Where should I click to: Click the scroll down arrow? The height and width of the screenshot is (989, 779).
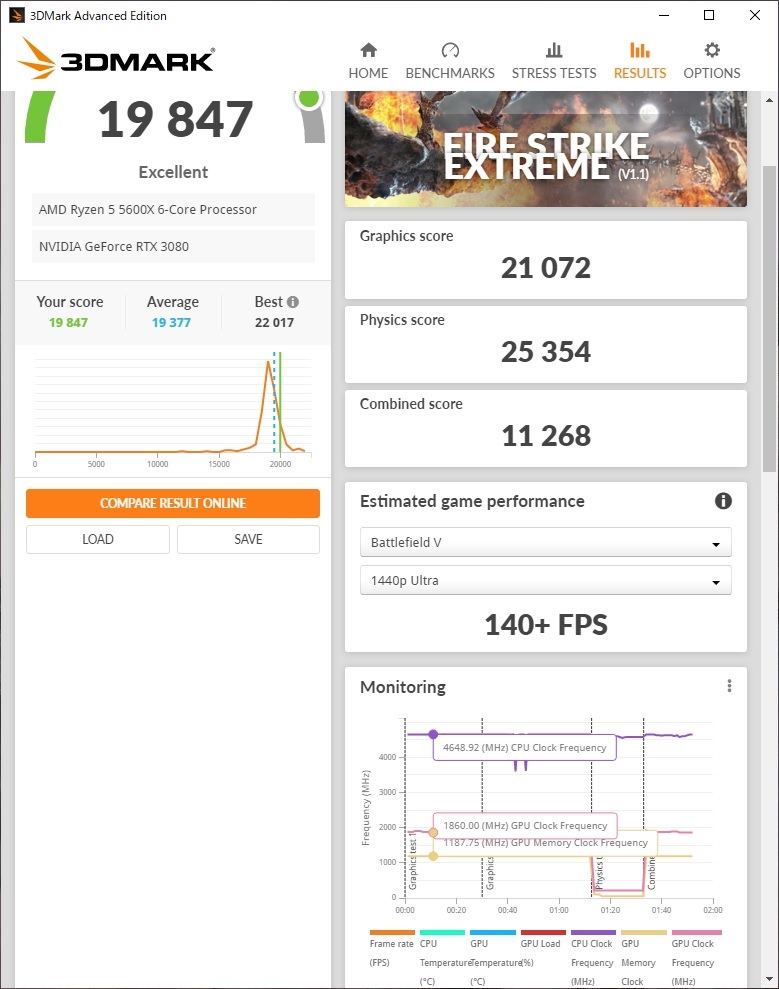(x=769, y=980)
